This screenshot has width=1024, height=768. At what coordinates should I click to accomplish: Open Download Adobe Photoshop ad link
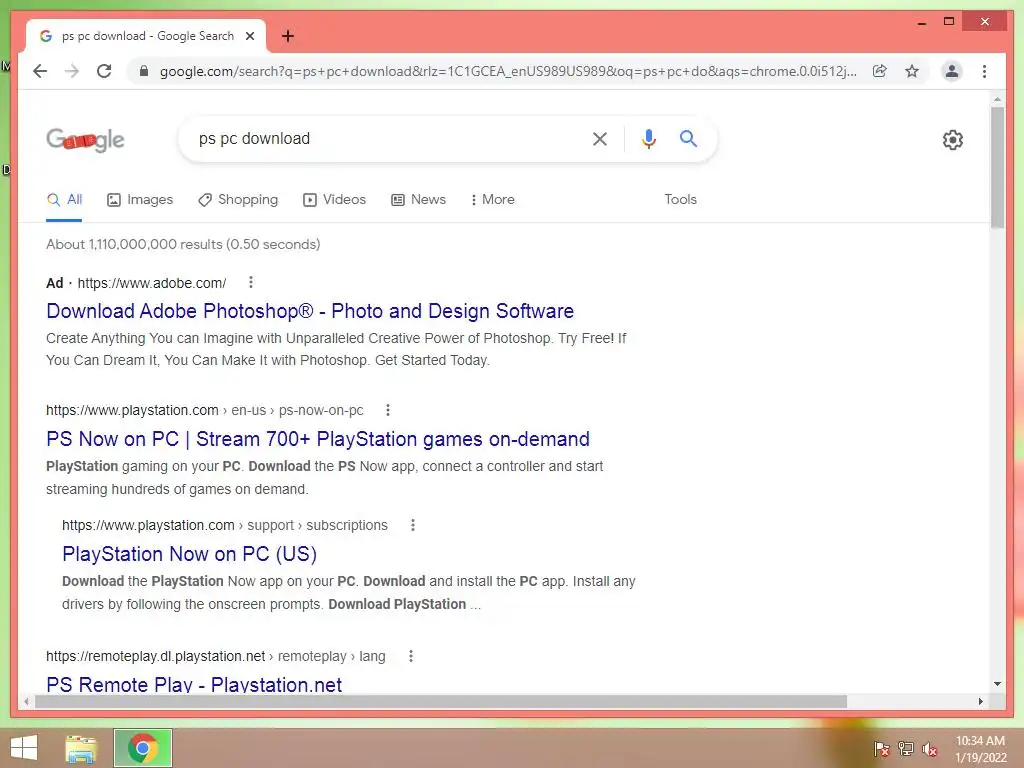[310, 311]
